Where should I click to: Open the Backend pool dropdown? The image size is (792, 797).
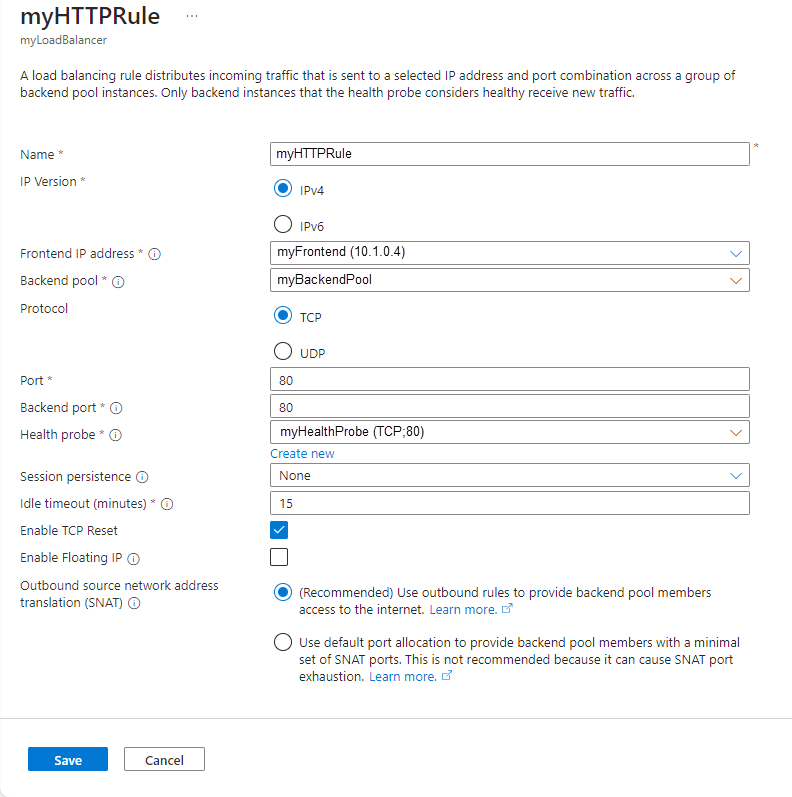pyautogui.click(x=509, y=280)
